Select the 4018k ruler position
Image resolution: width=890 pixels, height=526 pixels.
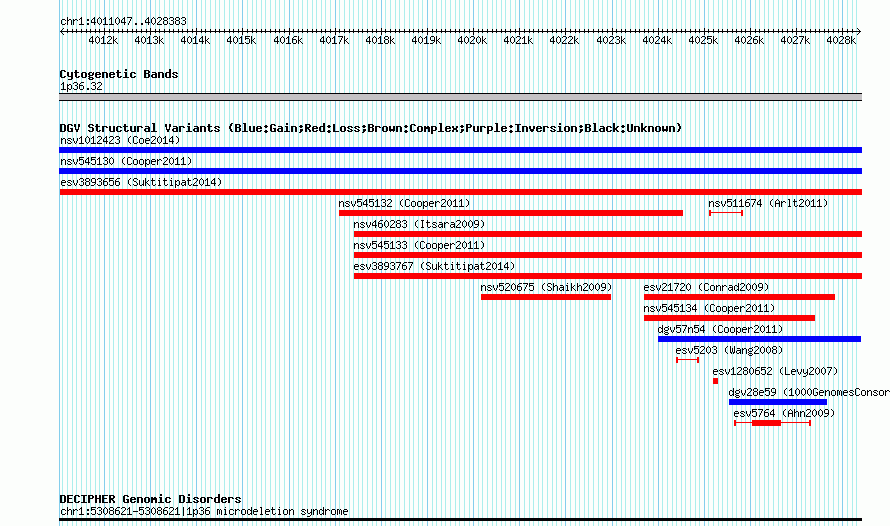click(380, 40)
